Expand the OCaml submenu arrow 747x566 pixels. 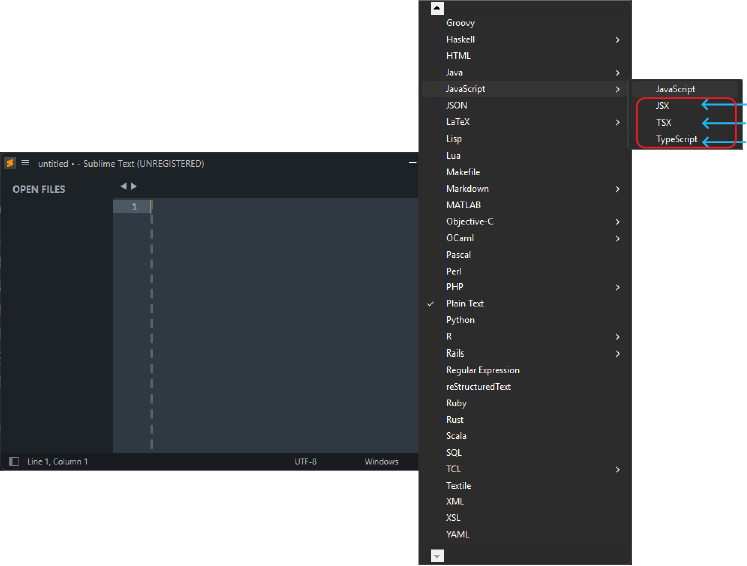(x=617, y=238)
